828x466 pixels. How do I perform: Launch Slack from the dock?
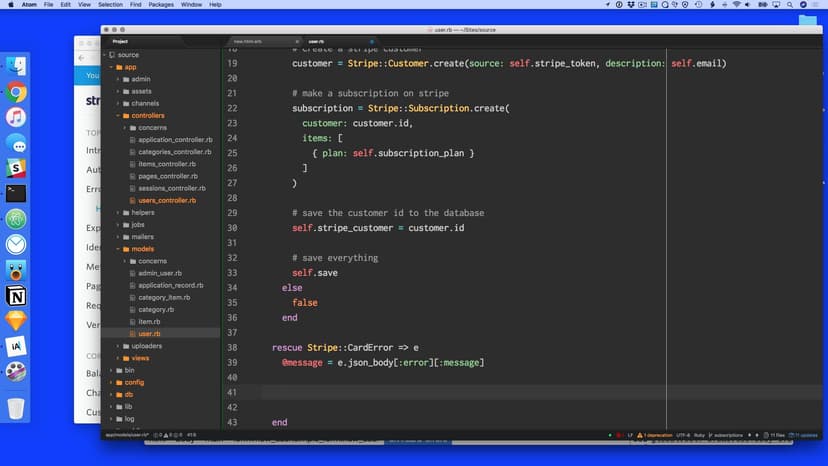tap(16, 168)
